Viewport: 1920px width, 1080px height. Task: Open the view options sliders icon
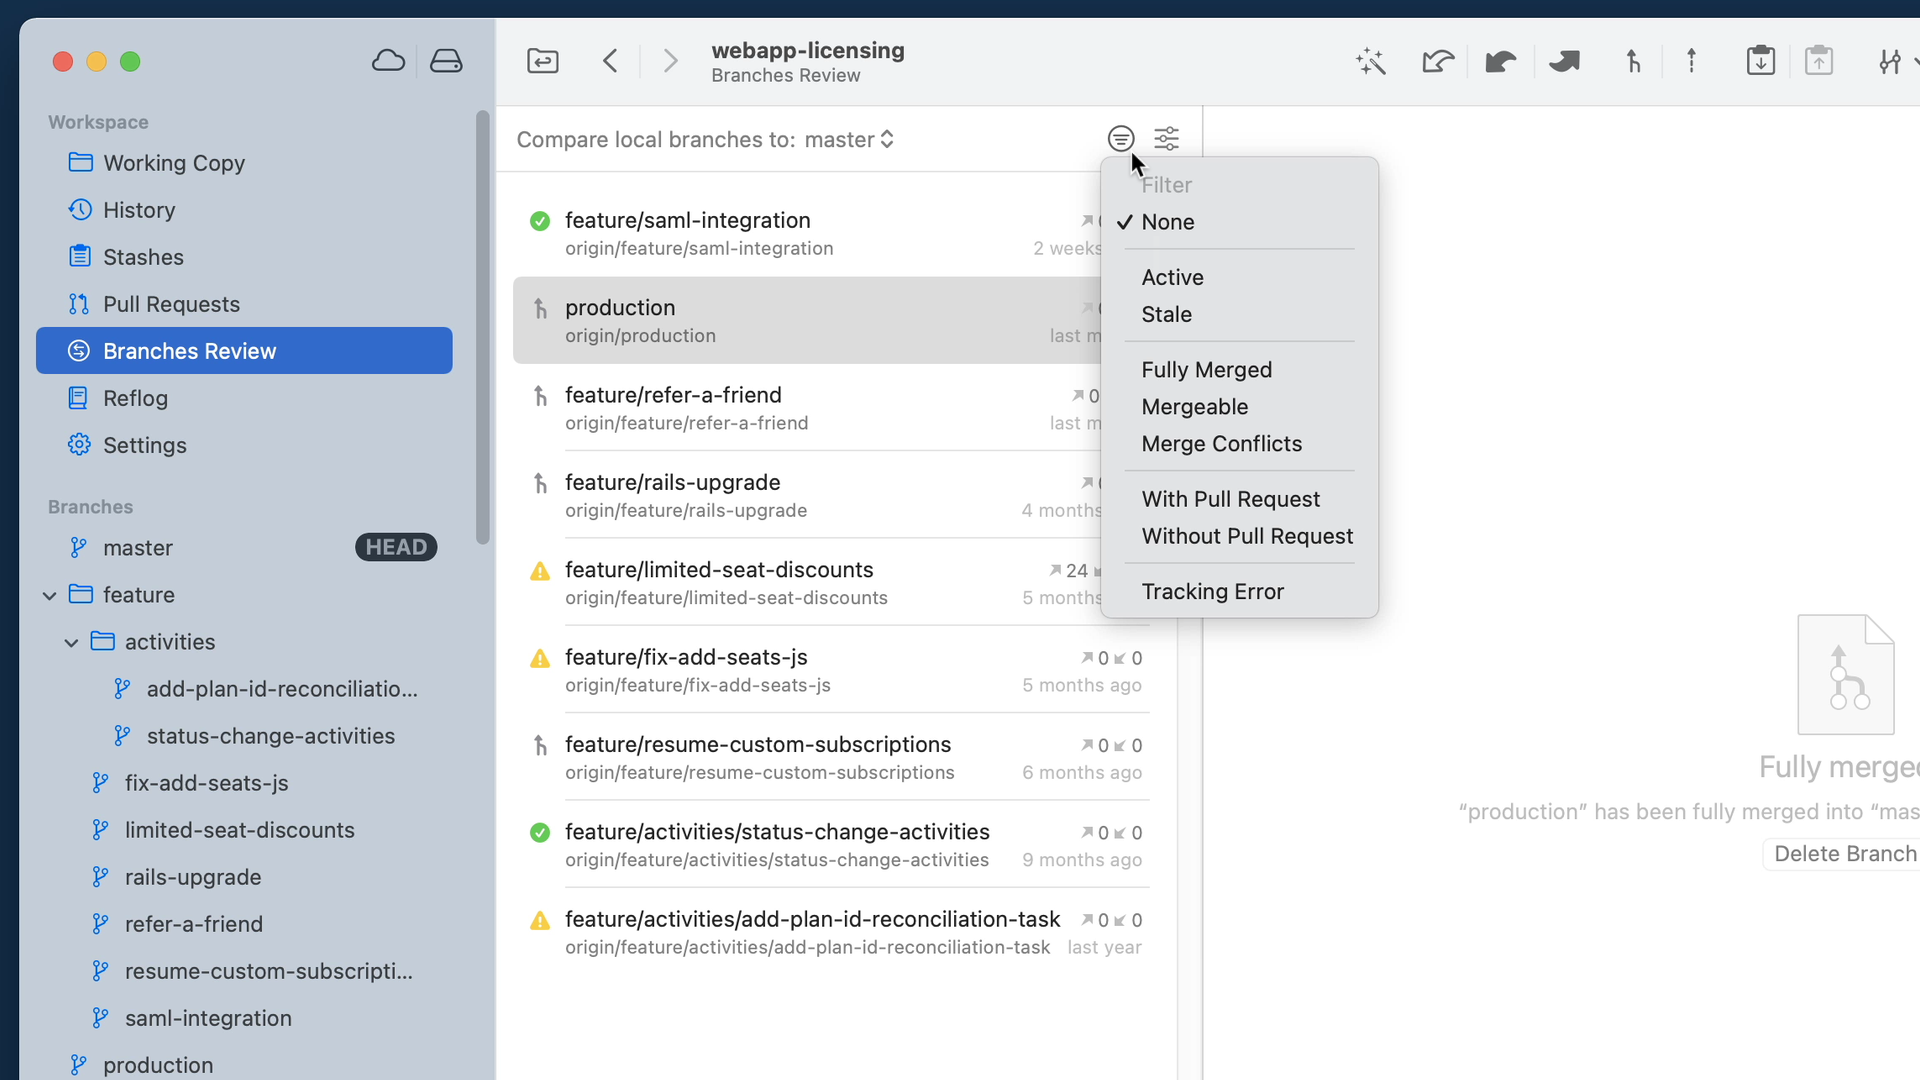coord(1166,138)
